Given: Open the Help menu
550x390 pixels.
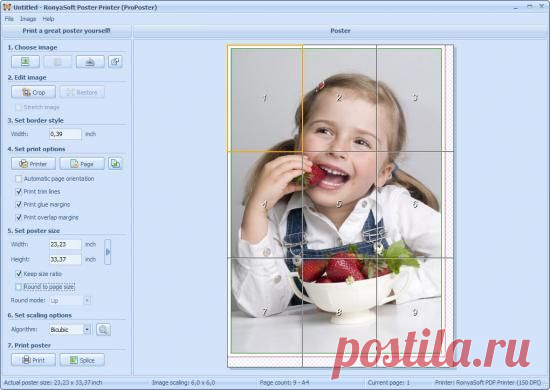Looking at the screenshot, I should 48,19.
